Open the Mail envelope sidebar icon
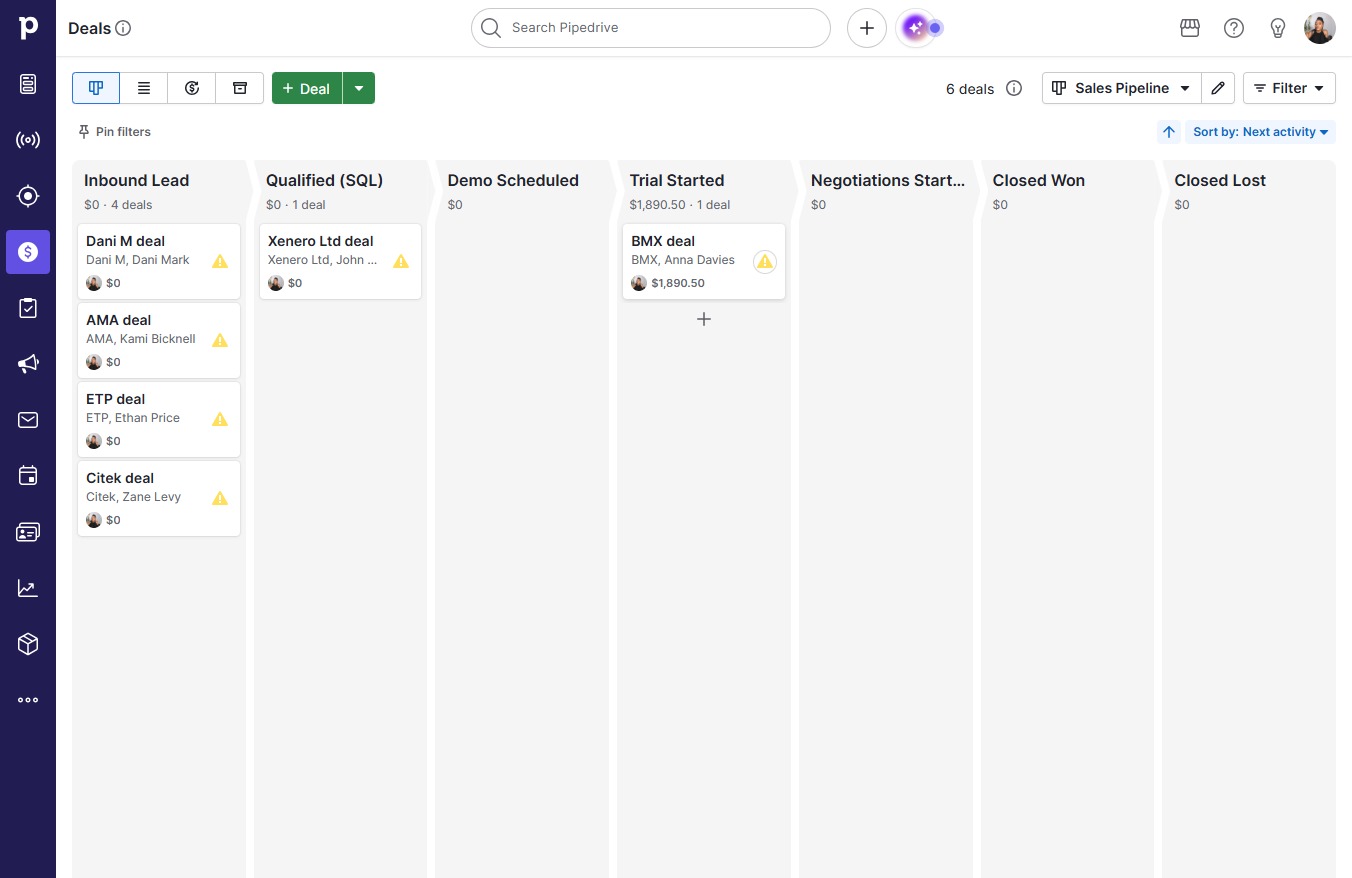The width and height of the screenshot is (1352, 878). [x=28, y=420]
